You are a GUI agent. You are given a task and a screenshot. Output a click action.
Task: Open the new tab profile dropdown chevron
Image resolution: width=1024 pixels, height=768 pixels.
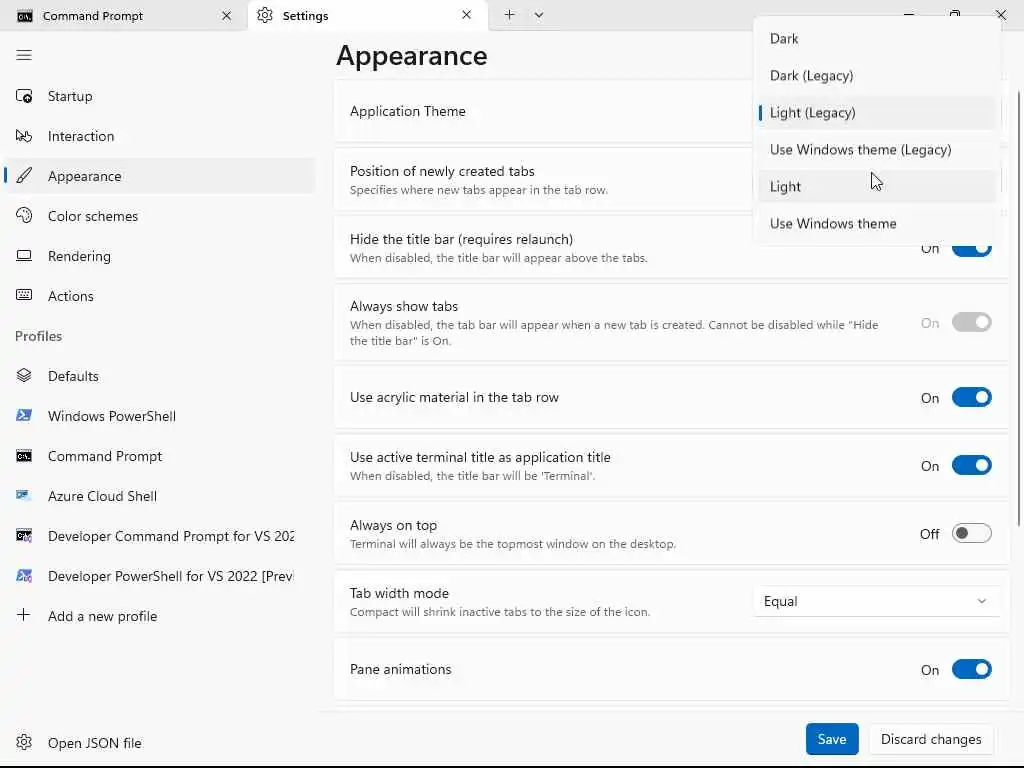(539, 14)
